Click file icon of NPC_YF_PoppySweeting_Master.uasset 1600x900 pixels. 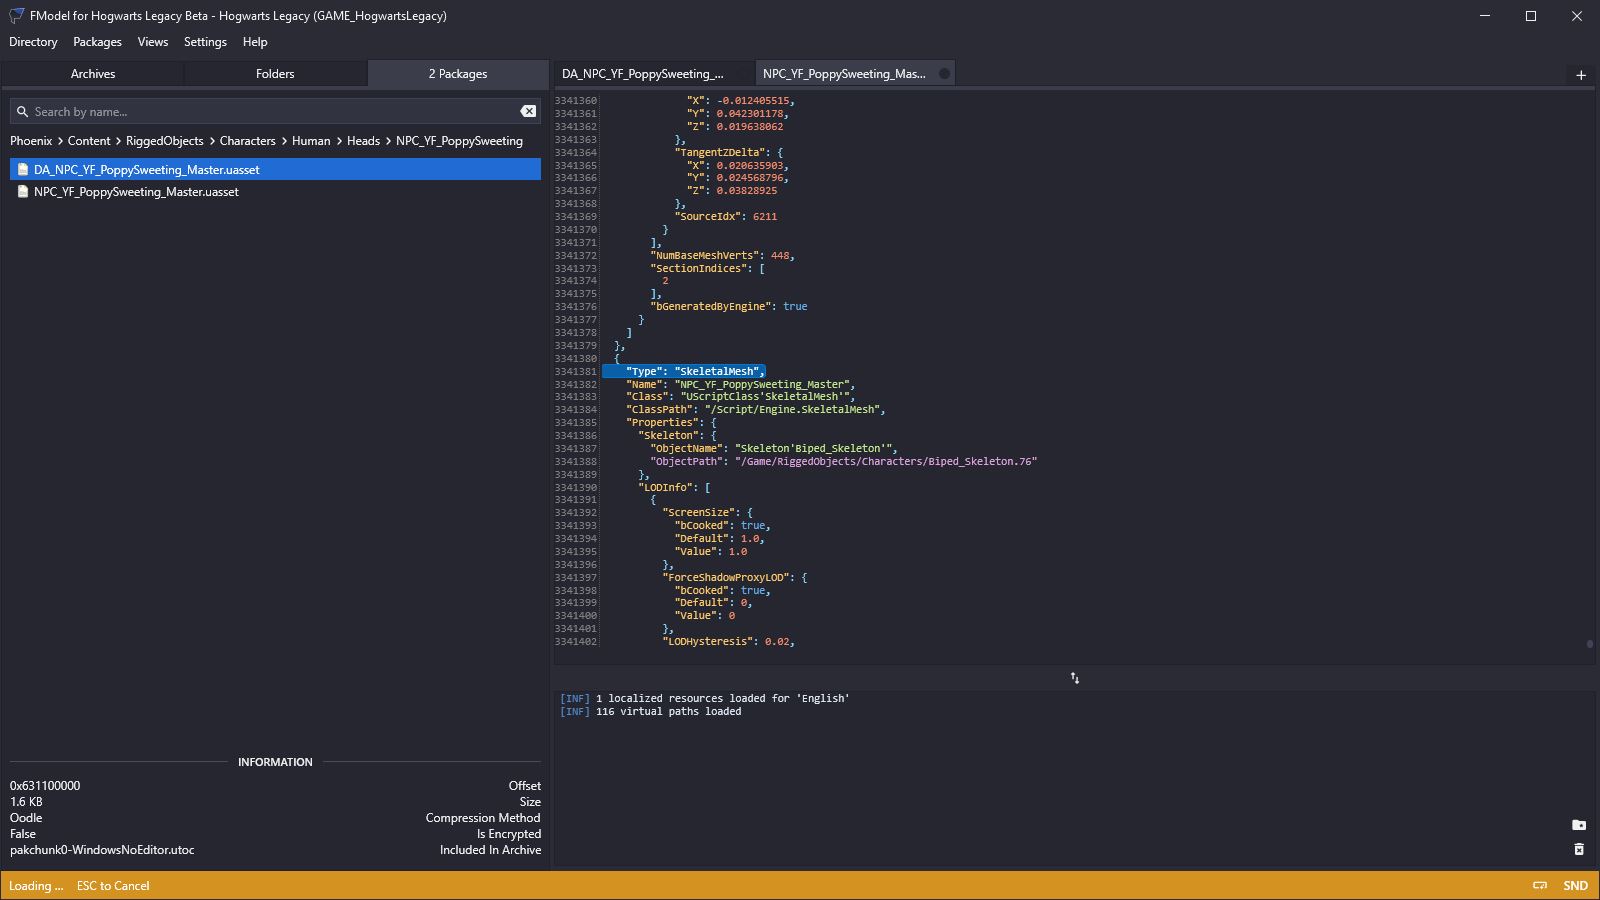tap(23, 192)
